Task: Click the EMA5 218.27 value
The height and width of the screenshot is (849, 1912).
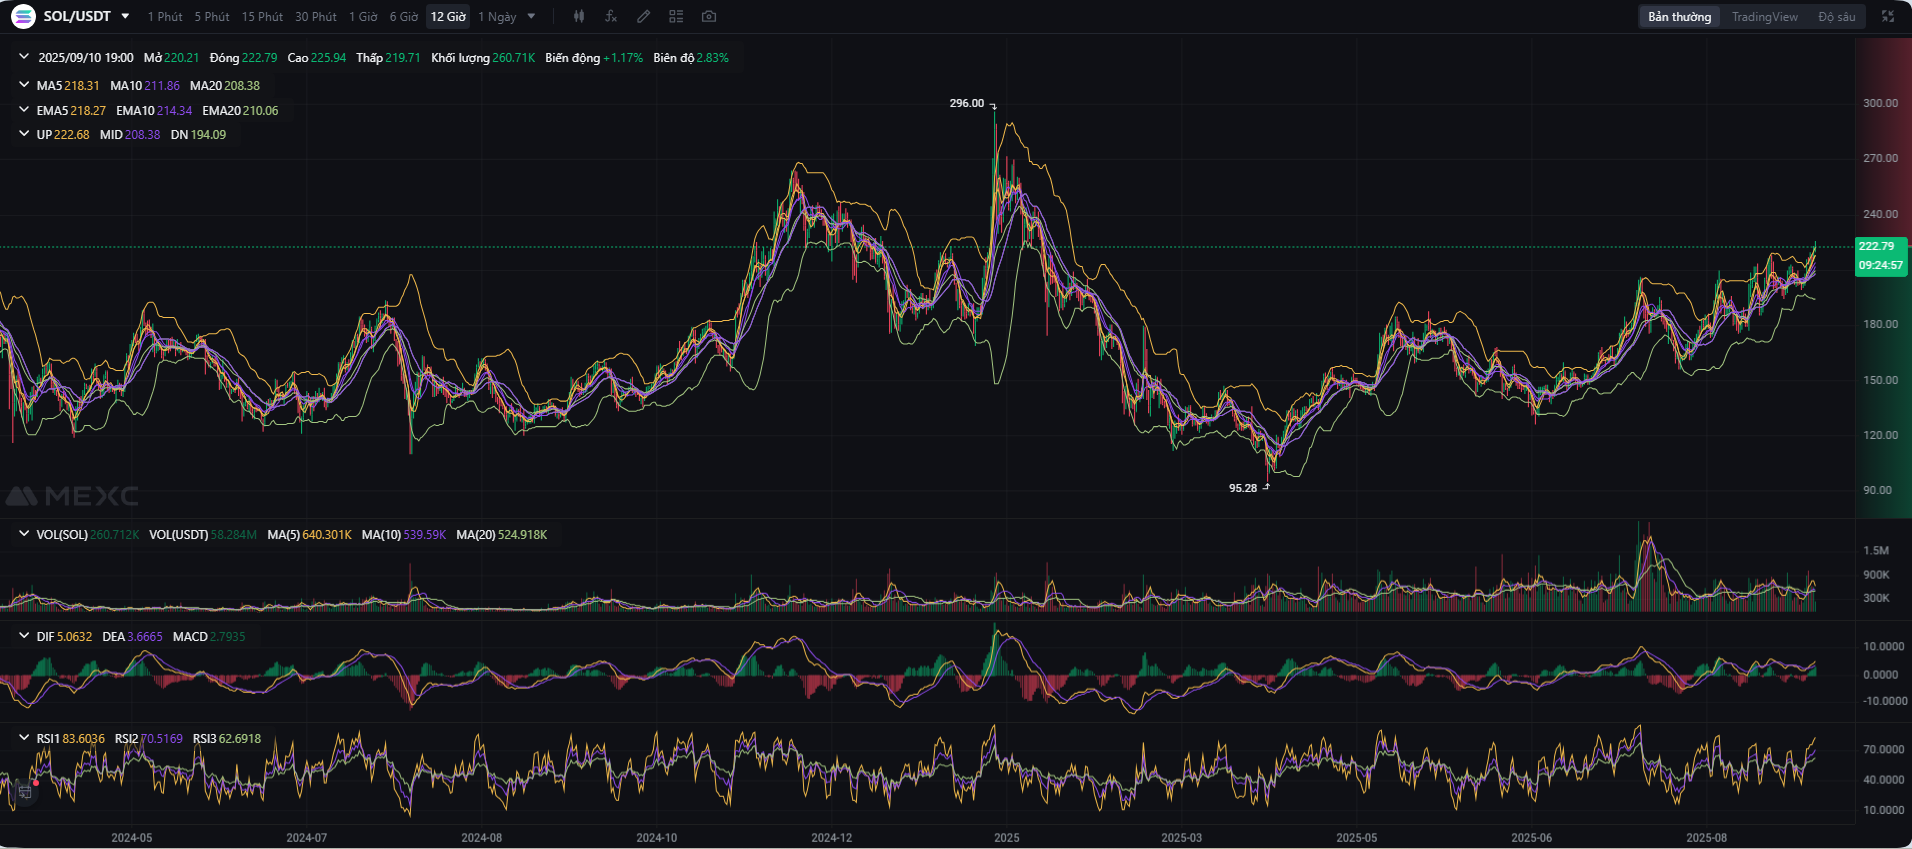Action: [x=71, y=111]
